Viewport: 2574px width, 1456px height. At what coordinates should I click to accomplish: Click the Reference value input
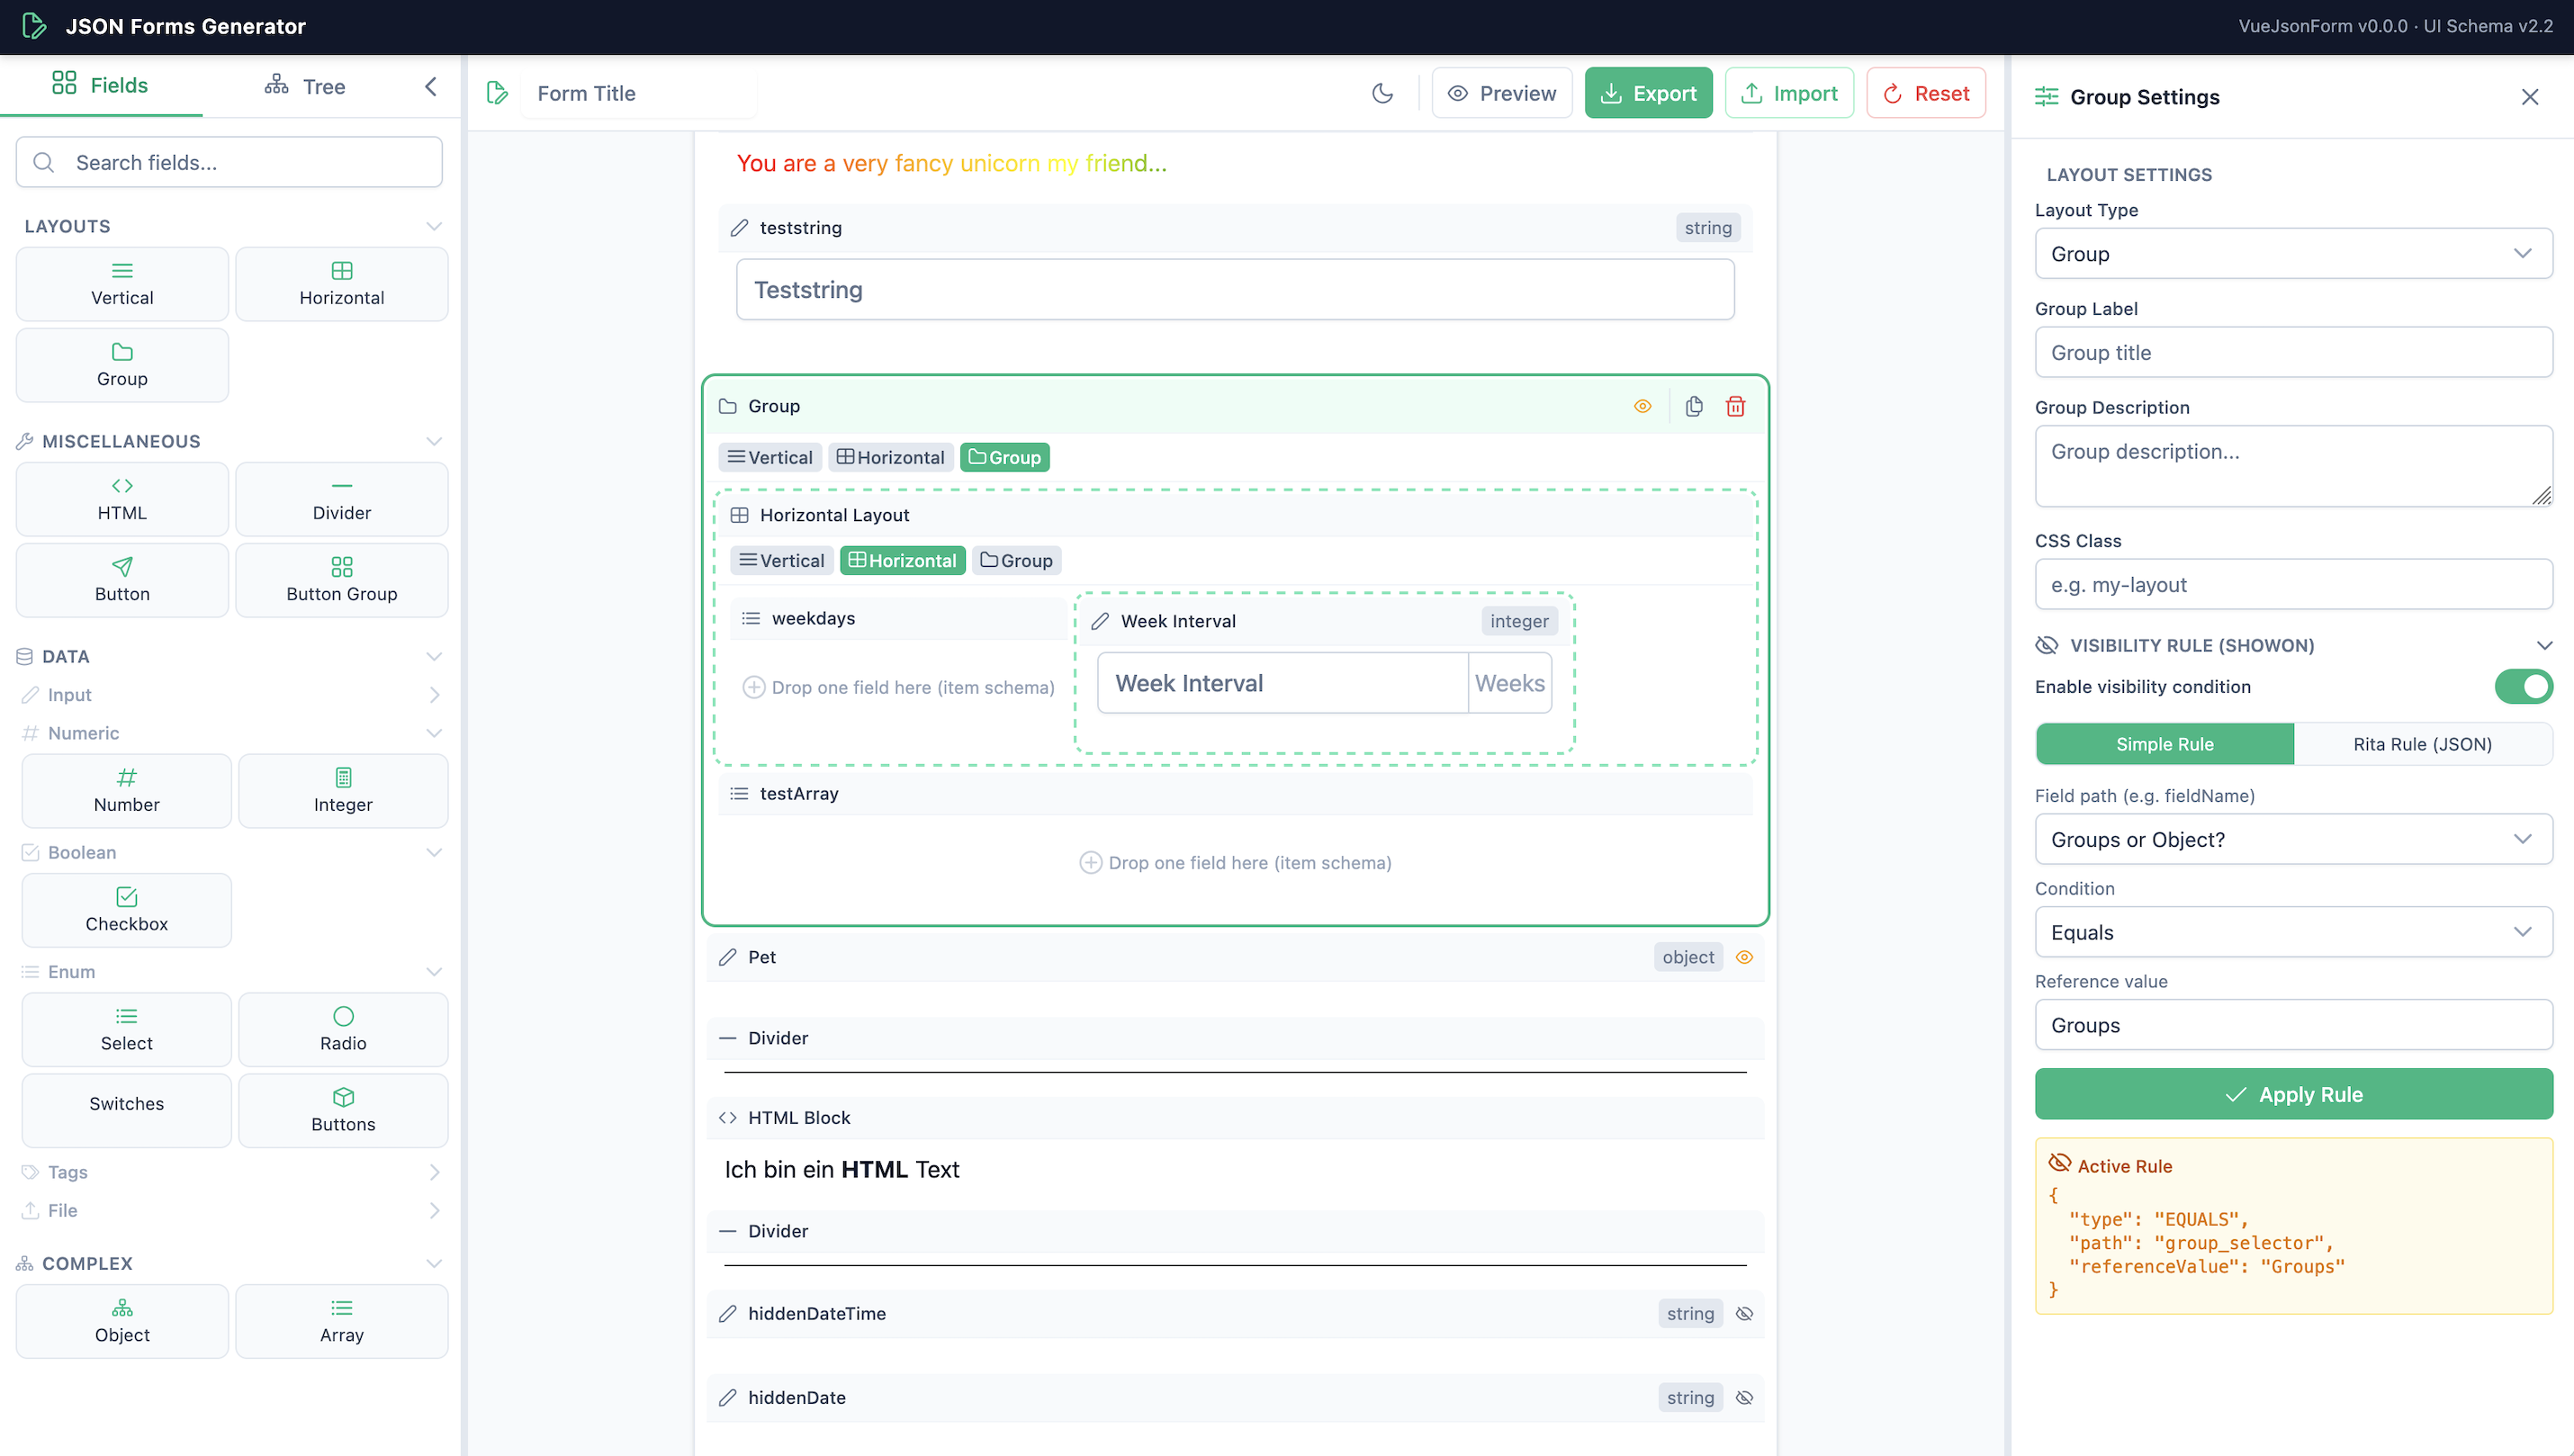[2293, 1025]
